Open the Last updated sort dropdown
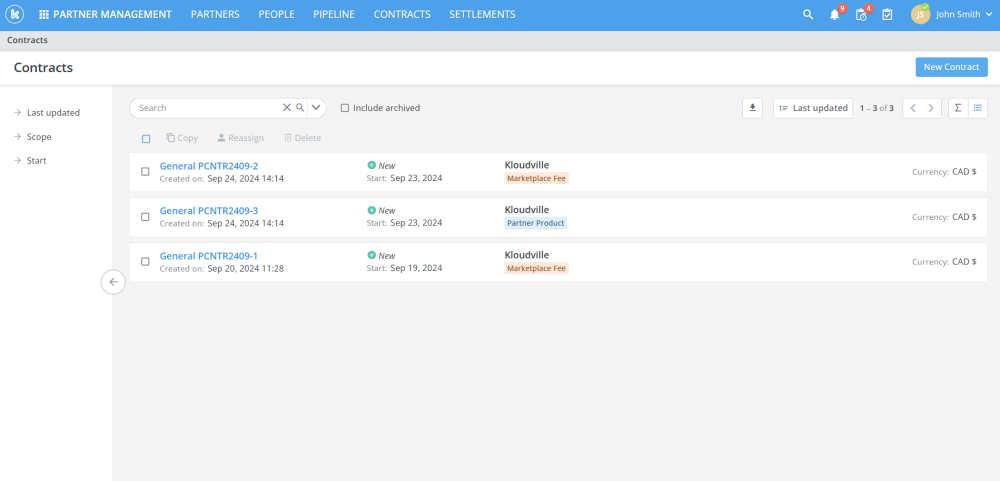This screenshot has width=1000, height=481. click(x=813, y=108)
